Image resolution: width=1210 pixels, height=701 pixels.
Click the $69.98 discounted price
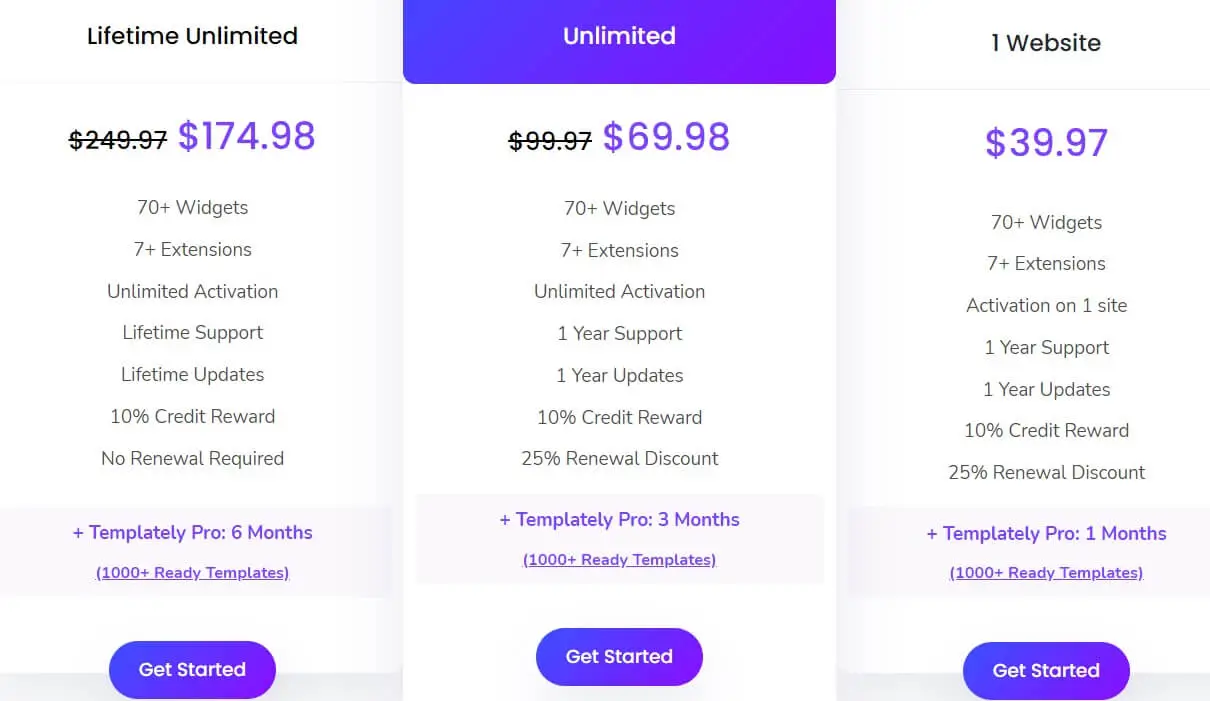[666, 137]
